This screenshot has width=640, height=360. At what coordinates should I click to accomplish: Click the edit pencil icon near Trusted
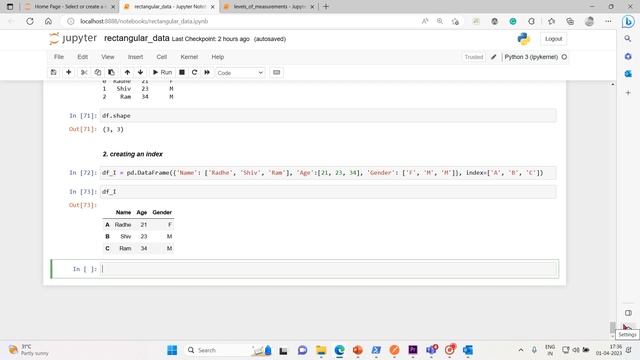click(x=493, y=57)
